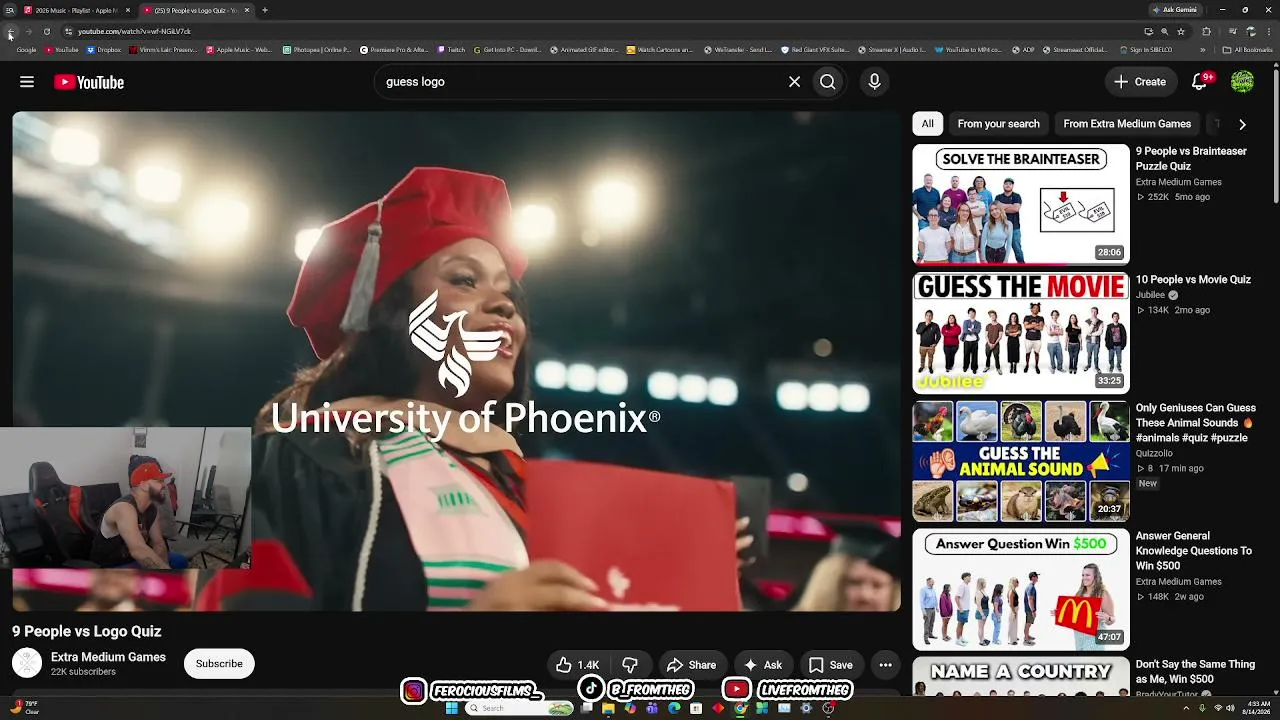Open '10 People vs Movie Quiz' title
Screen dimensions: 1280x720
point(1193,280)
